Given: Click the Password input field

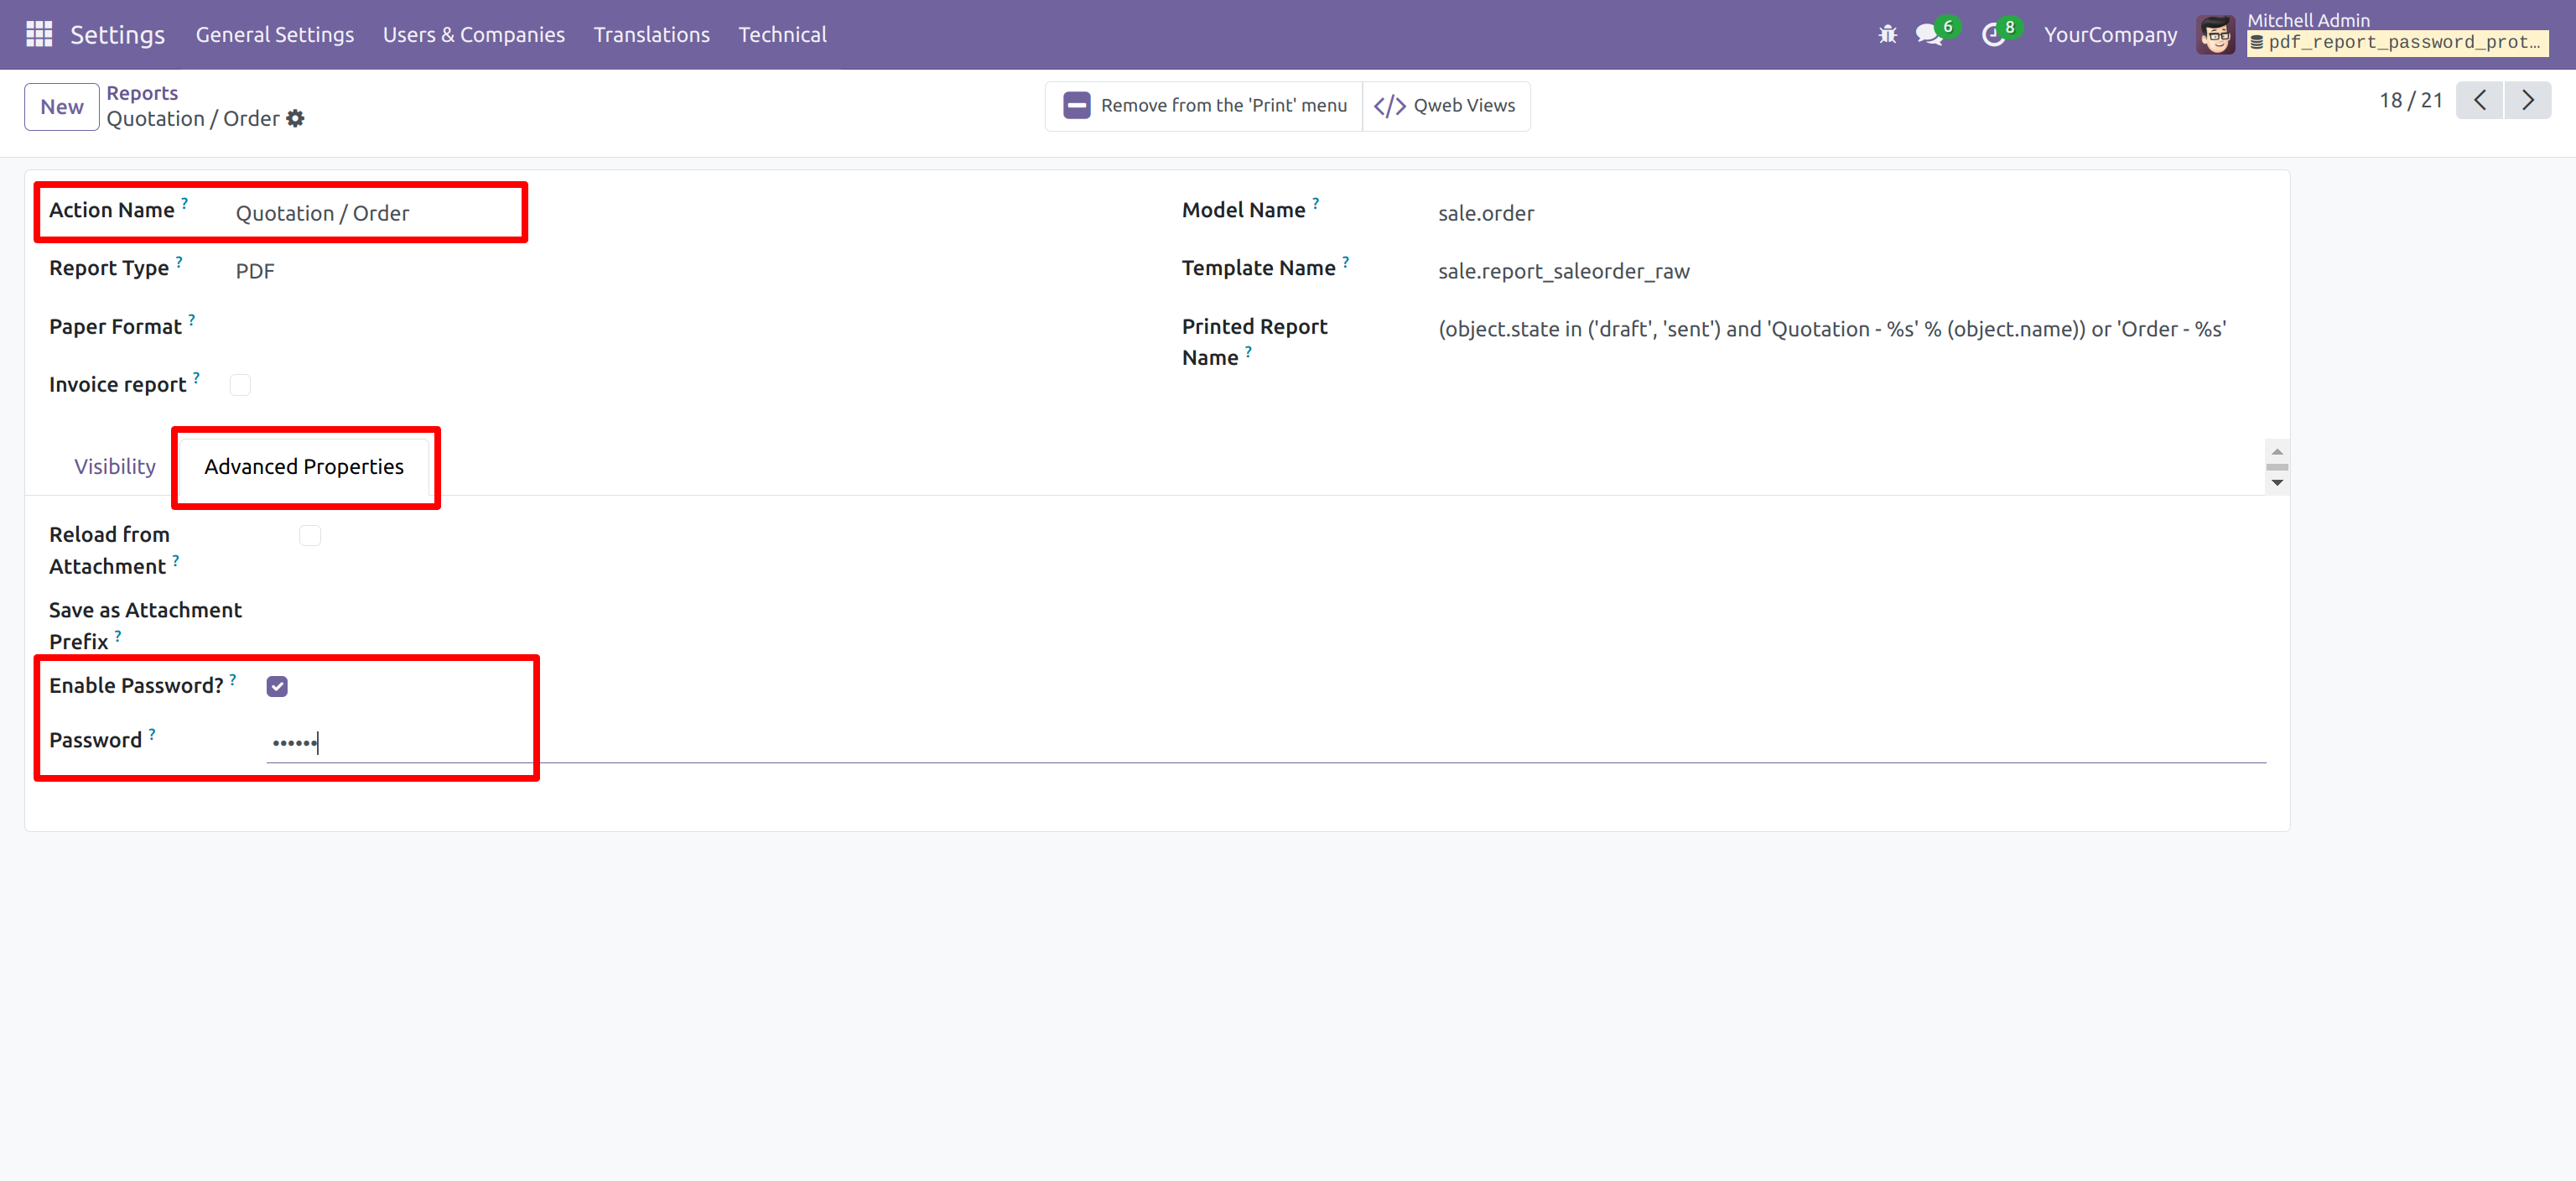Looking at the screenshot, I should tap(1266, 742).
